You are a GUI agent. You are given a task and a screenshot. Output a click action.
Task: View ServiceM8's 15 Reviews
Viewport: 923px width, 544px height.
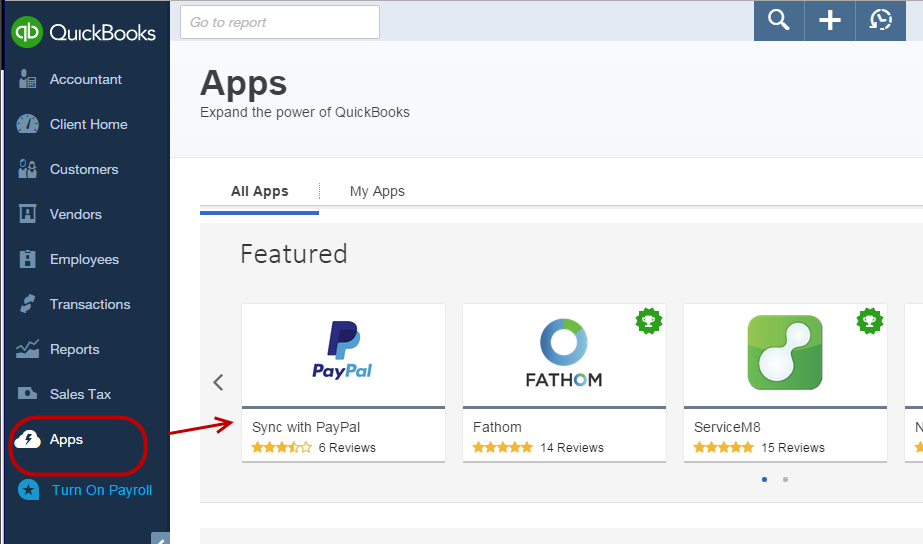(x=793, y=447)
